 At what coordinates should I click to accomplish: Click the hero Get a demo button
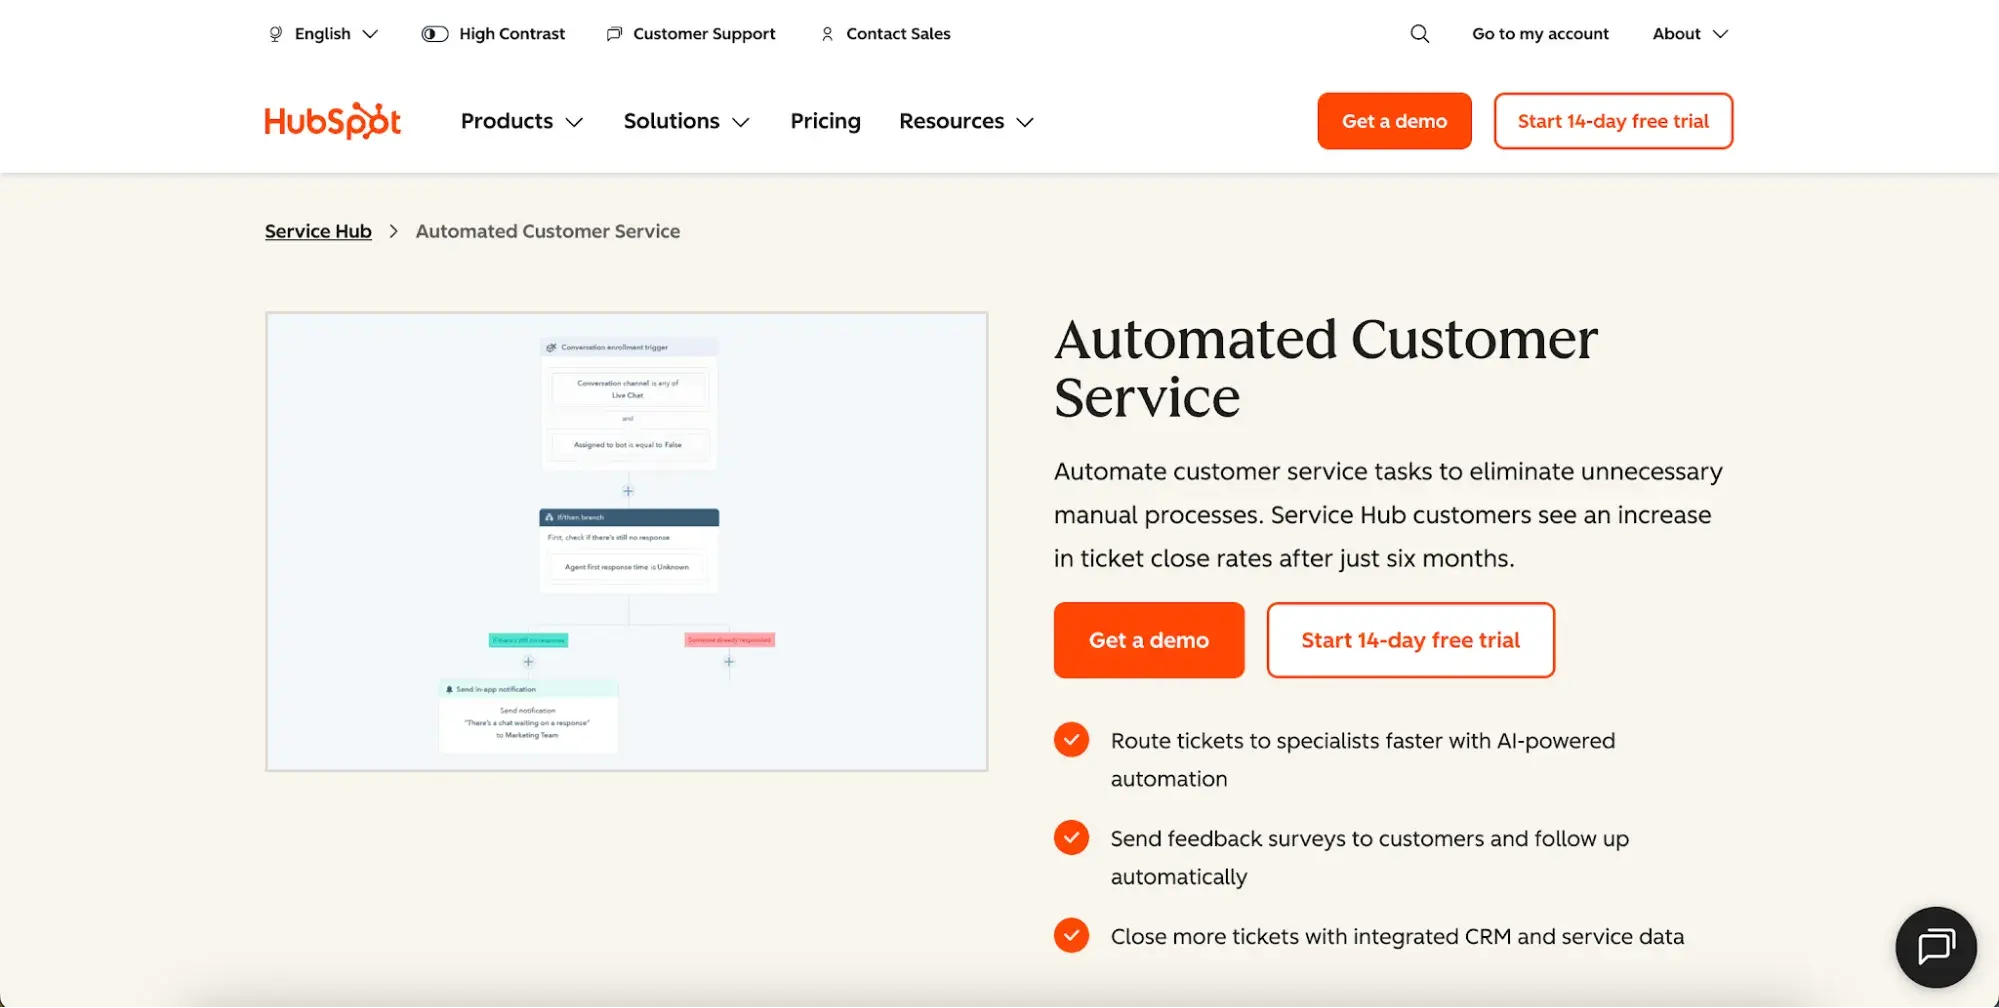pos(1148,640)
